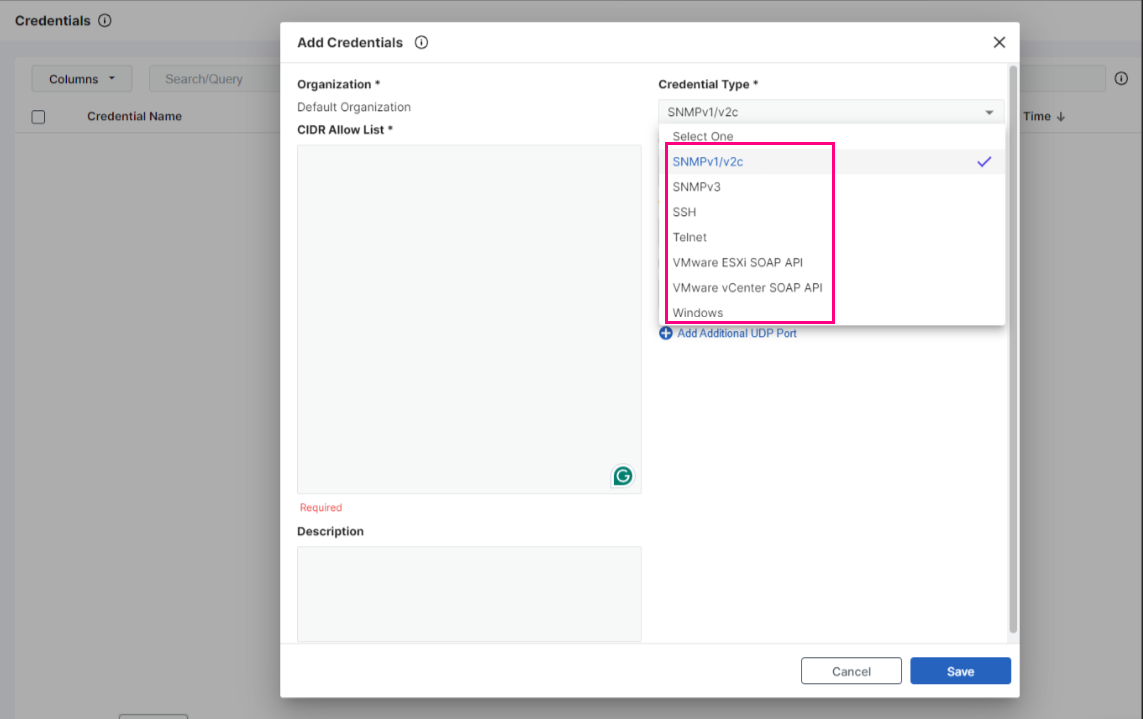
Task: Click the Add Additional UDP Port link
Action: point(737,333)
